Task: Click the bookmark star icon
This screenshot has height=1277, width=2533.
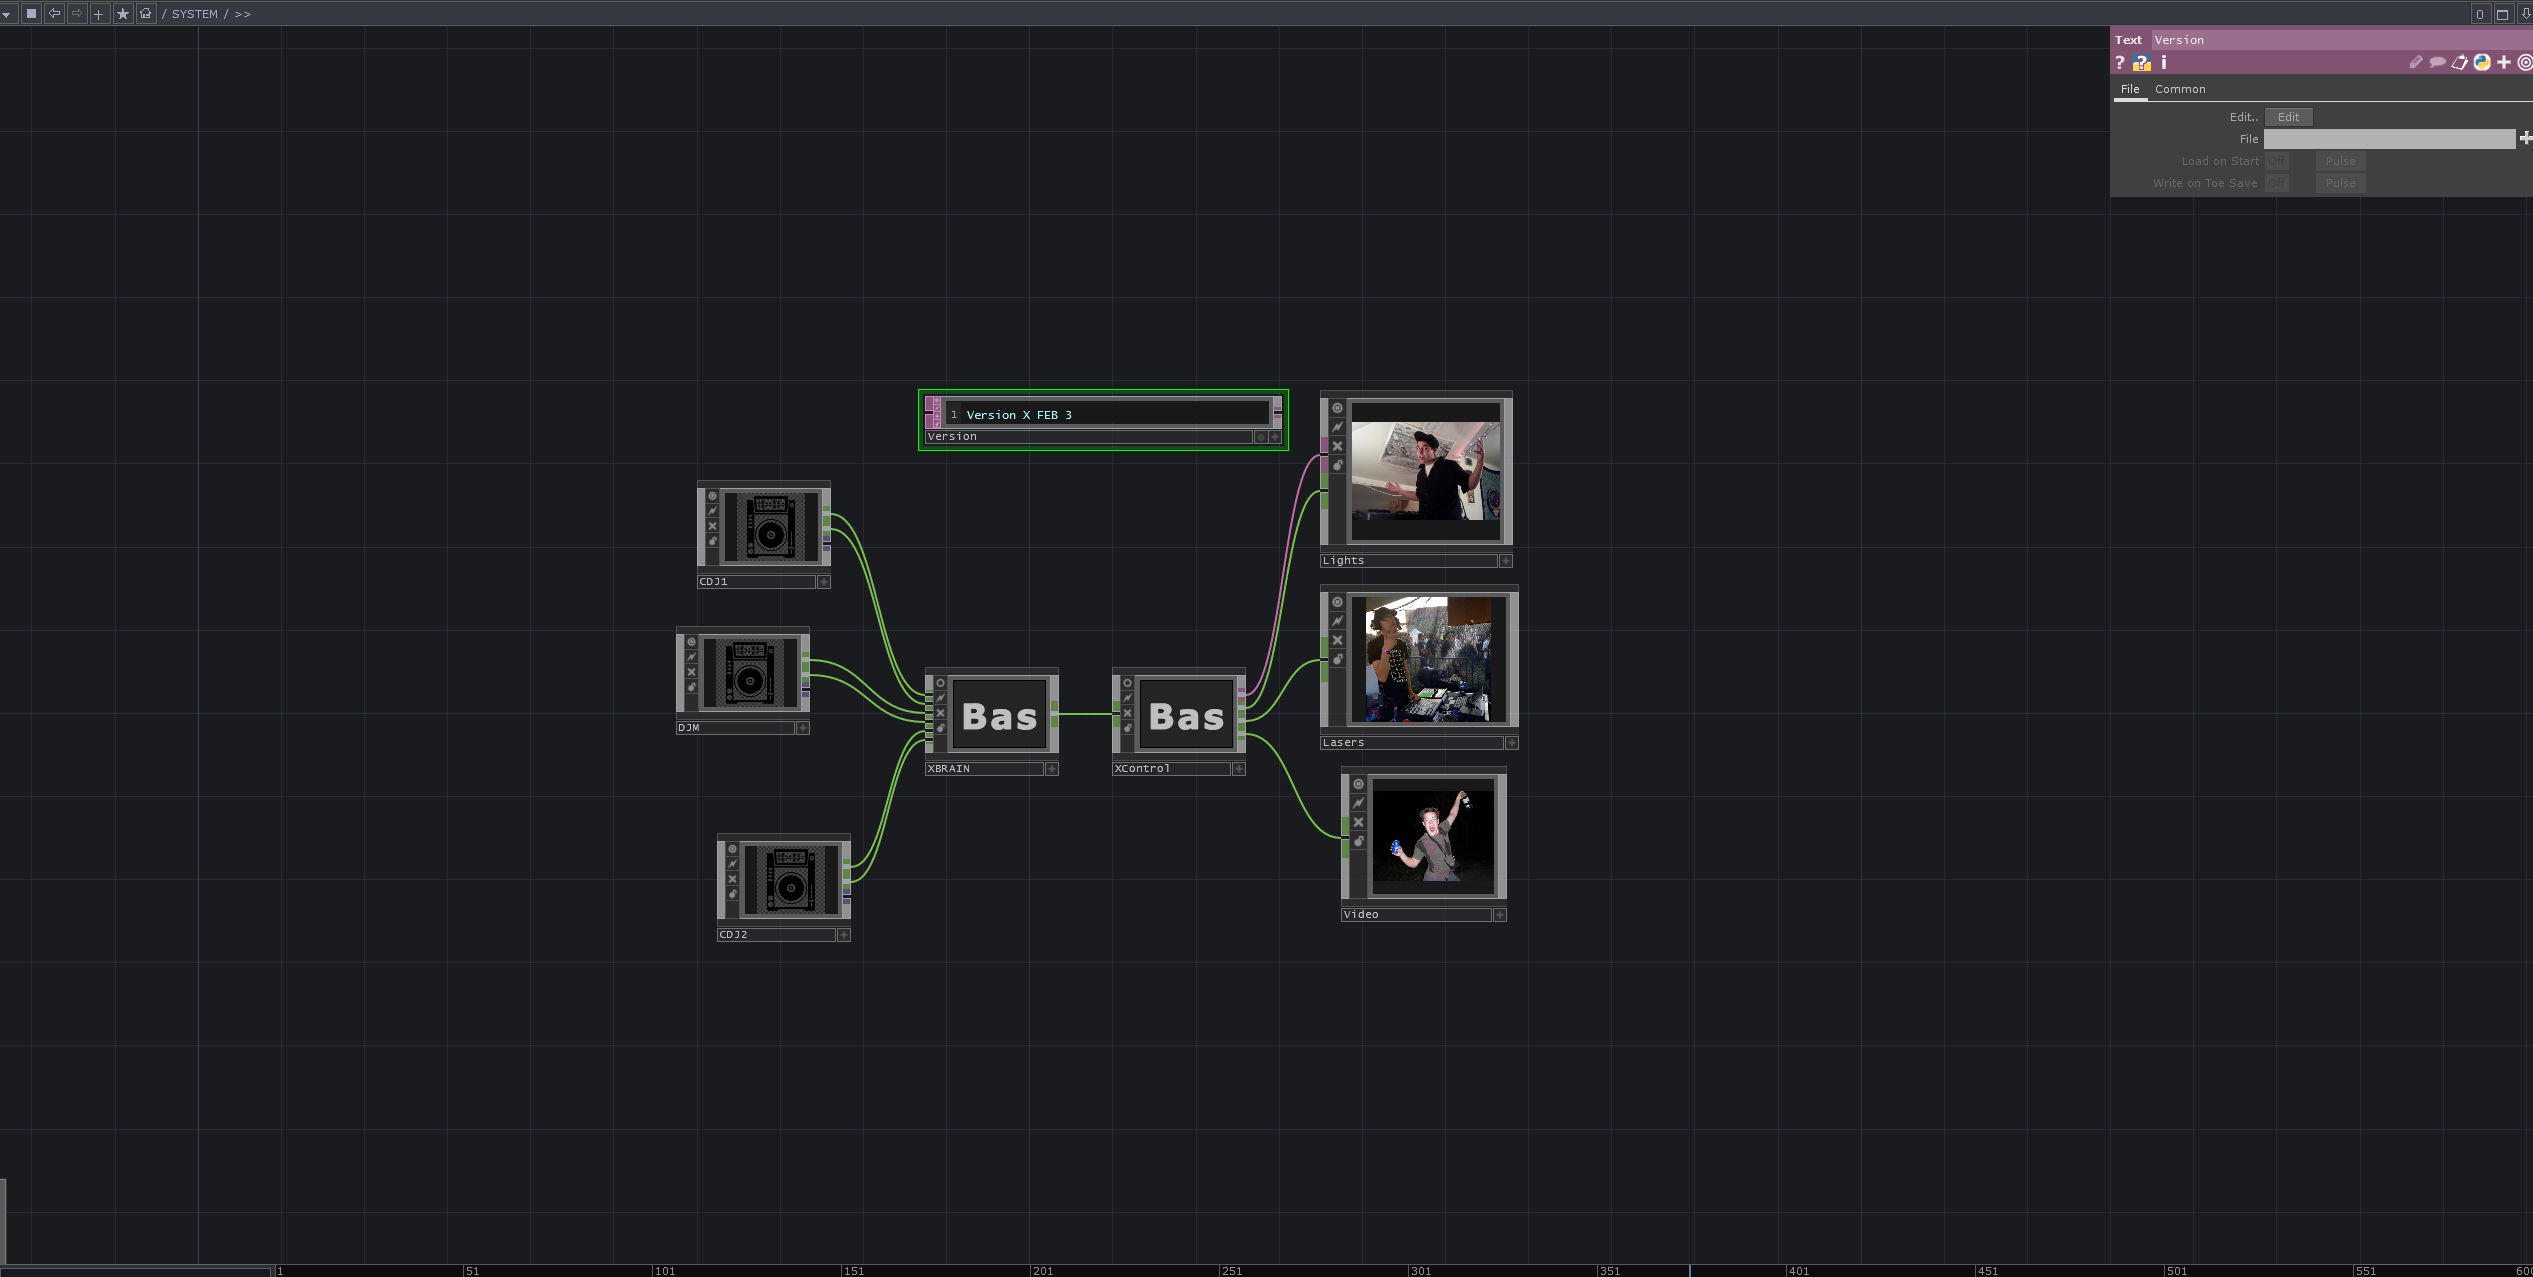Action: click(x=123, y=14)
